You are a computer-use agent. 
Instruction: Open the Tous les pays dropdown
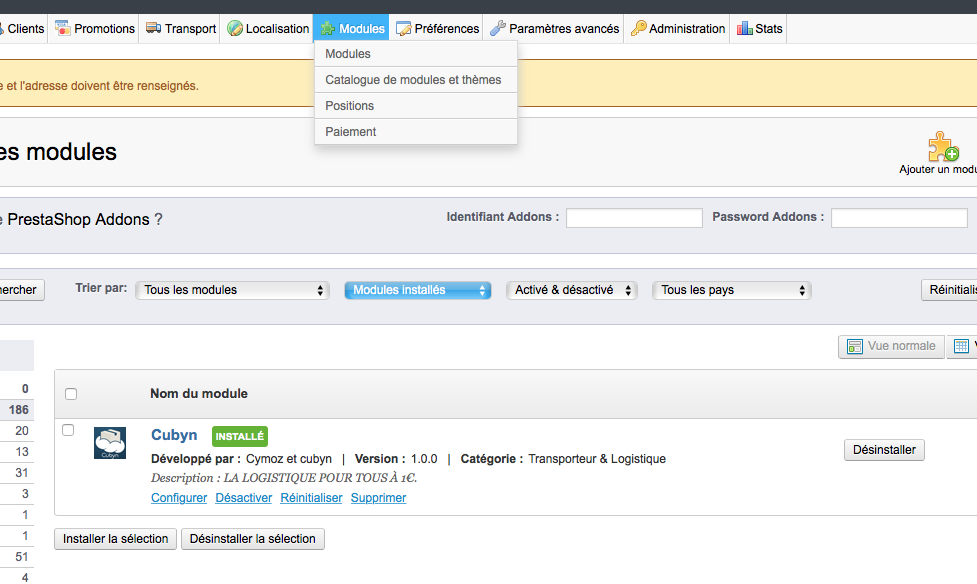732,290
